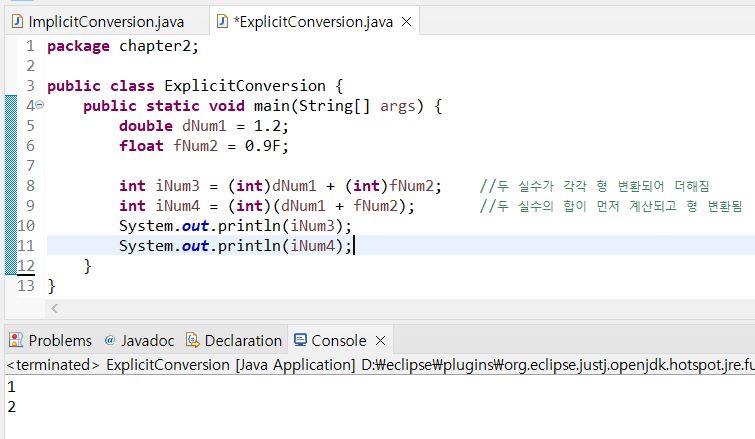Click variable iNum3 in line 8 declaration
The height and width of the screenshot is (439, 755).
(x=177, y=186)
